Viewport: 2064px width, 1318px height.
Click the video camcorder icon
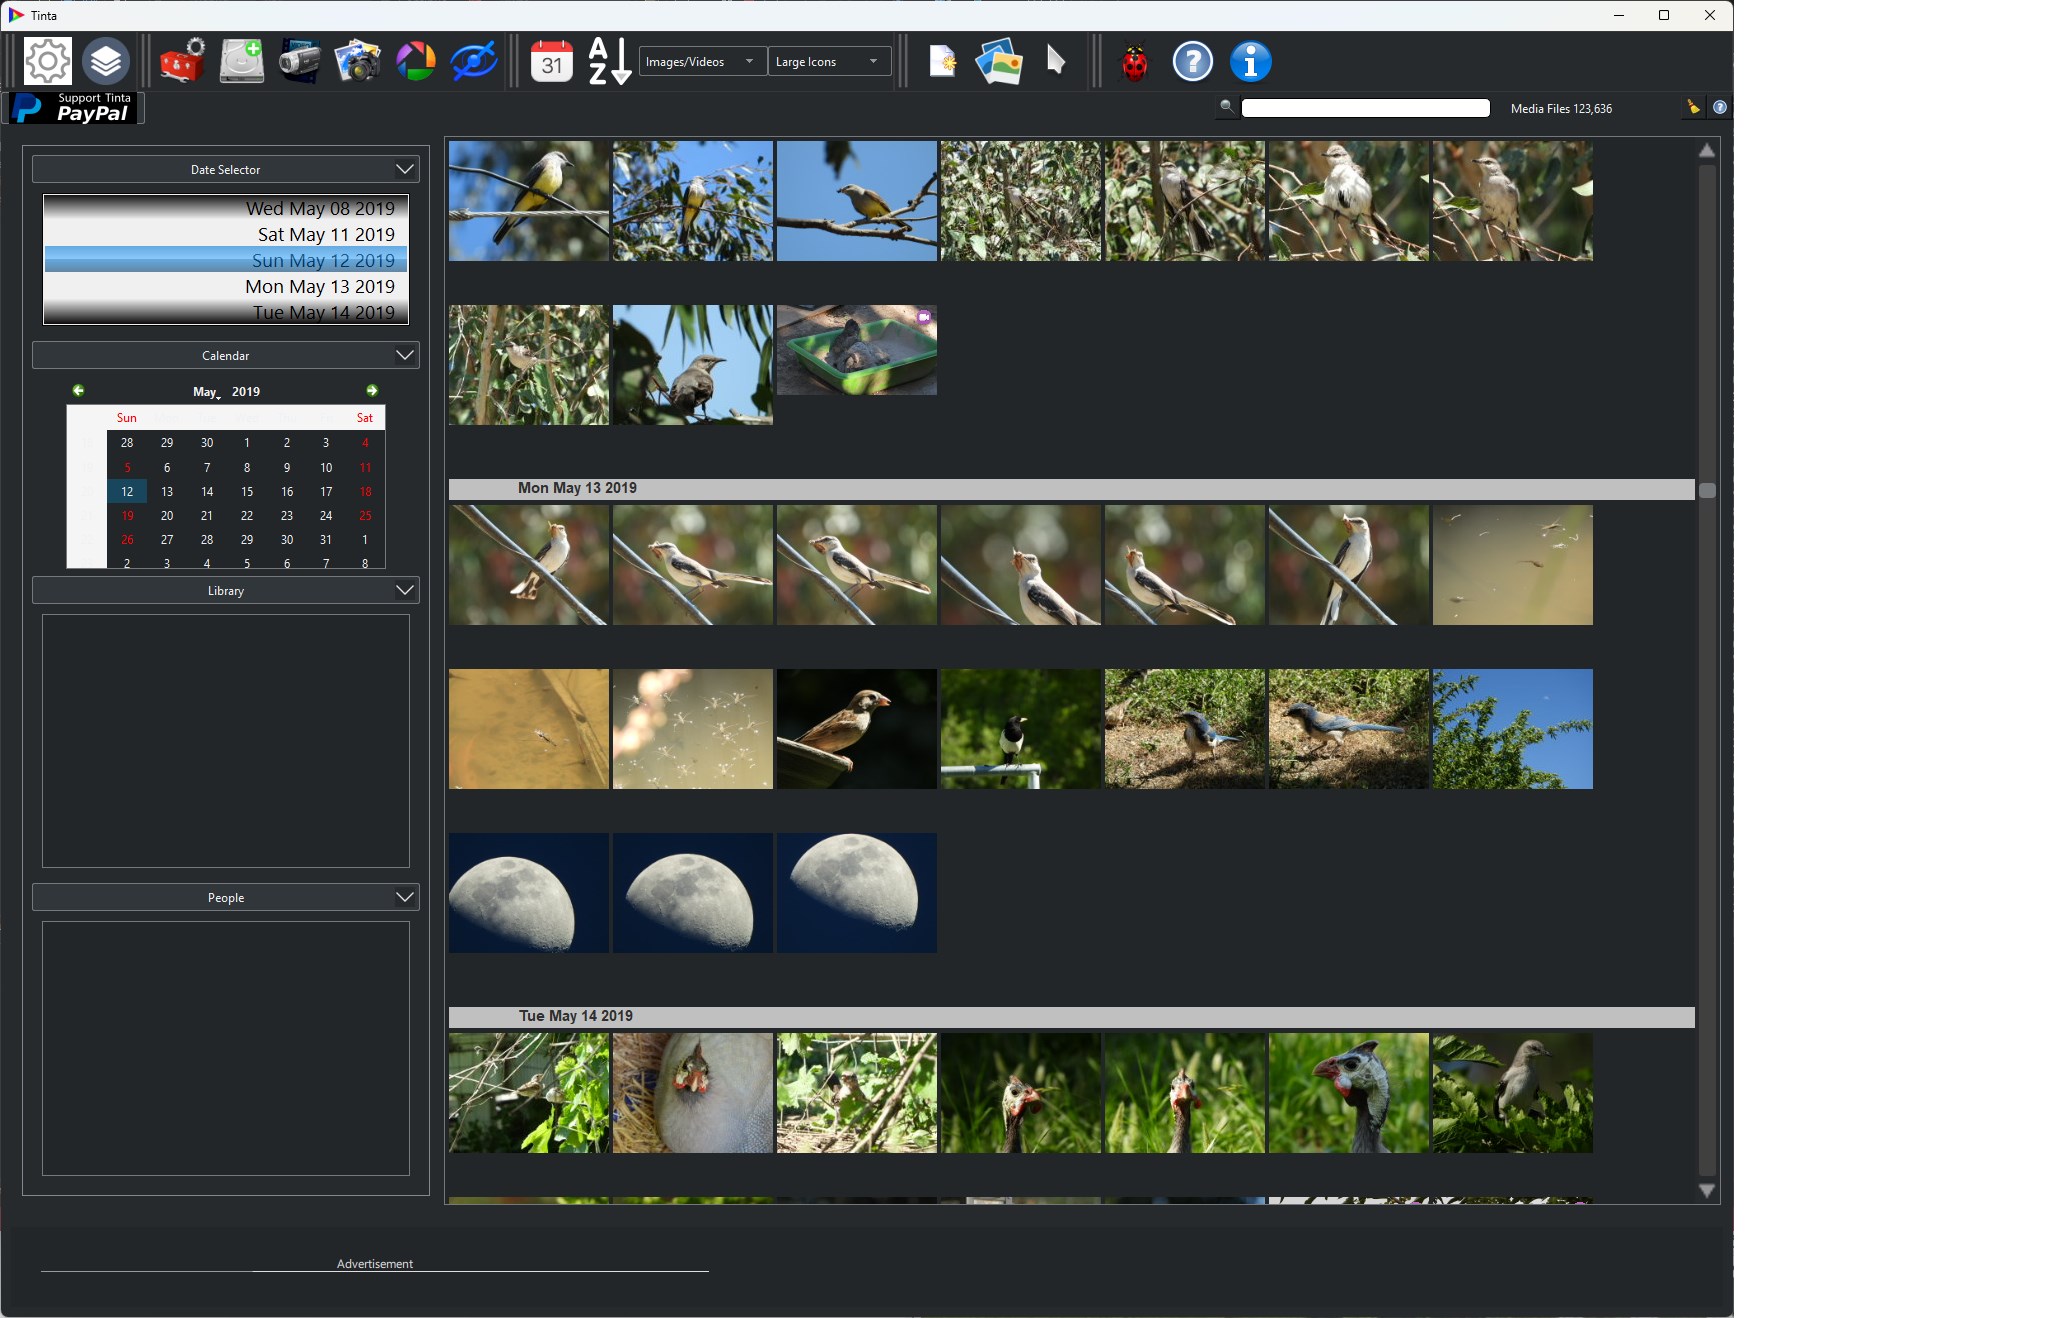[x=299, y=62]
